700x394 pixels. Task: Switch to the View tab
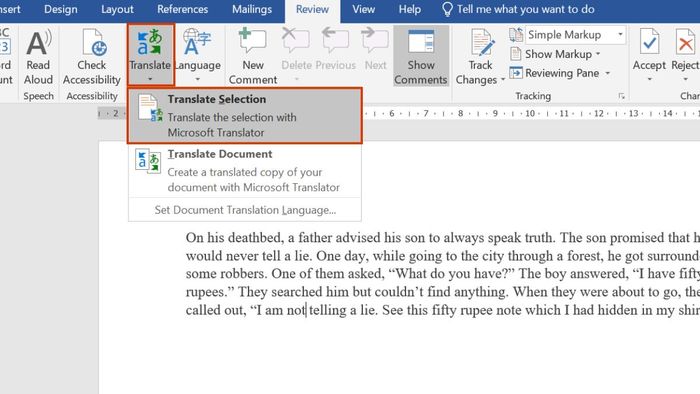tap(363, 9)
